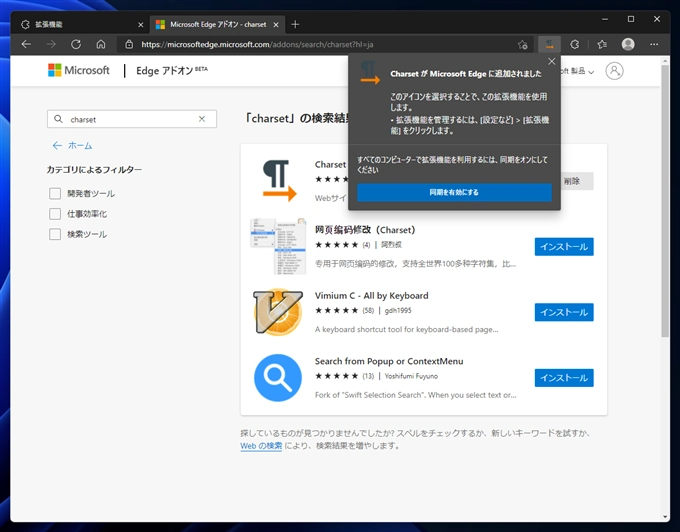Open Search from Popup extension icon
This screenshot has height=532, width=680.
278,378
